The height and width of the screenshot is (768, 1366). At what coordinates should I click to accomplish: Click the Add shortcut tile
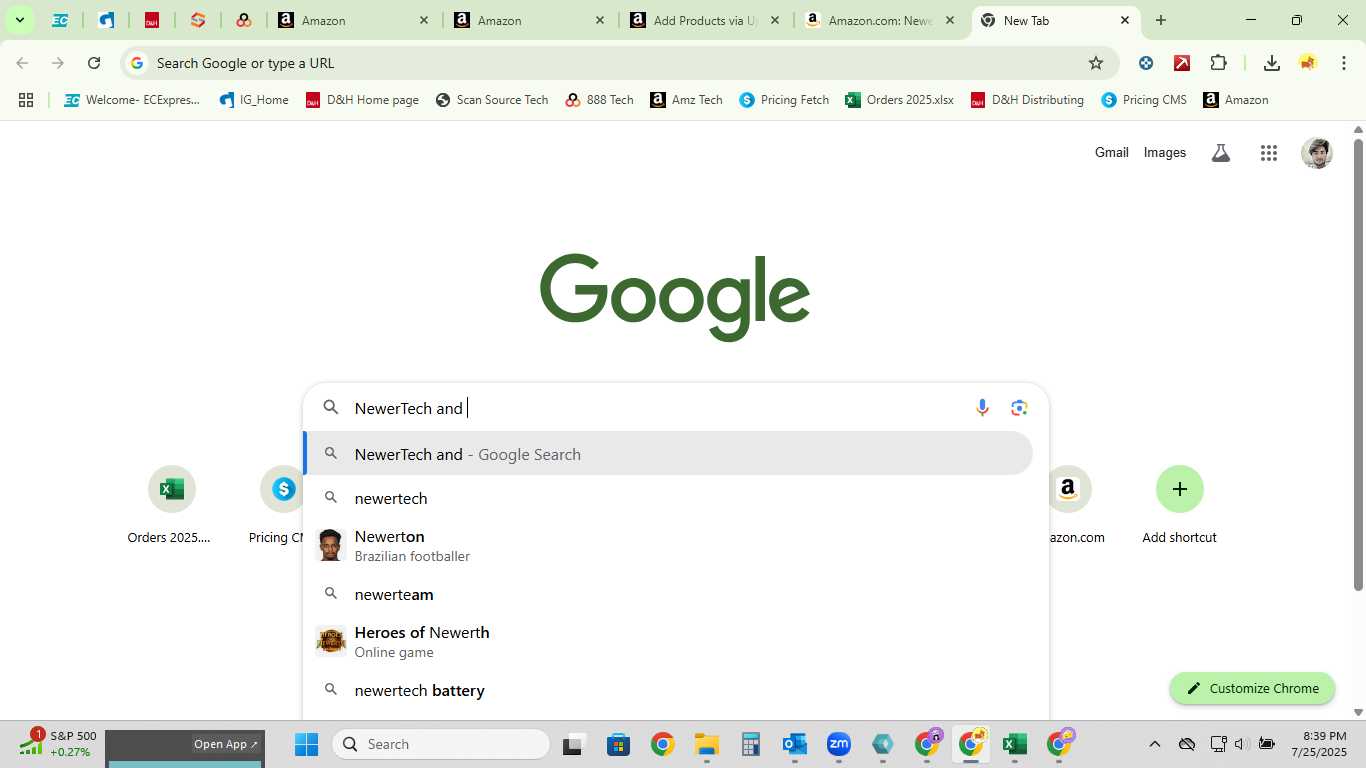pyautogui.click(x=1179, y=506)
